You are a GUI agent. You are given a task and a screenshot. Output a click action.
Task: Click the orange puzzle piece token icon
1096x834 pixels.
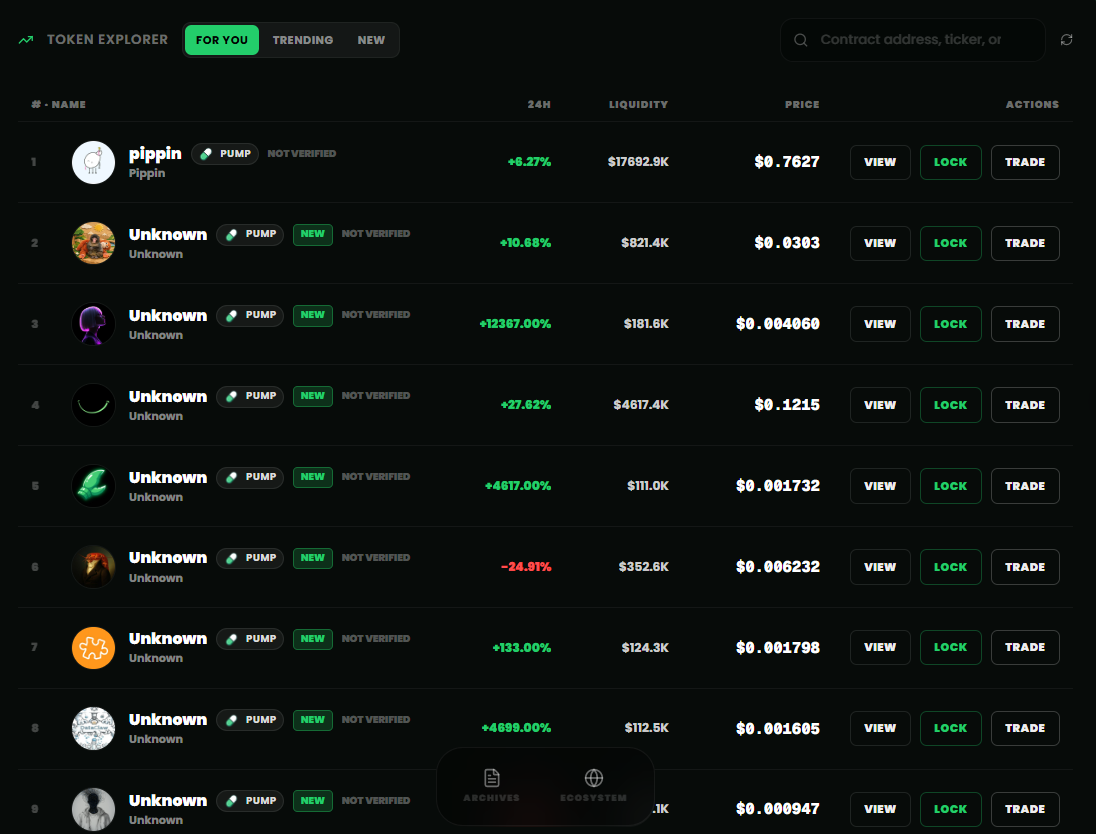point(94,647)
